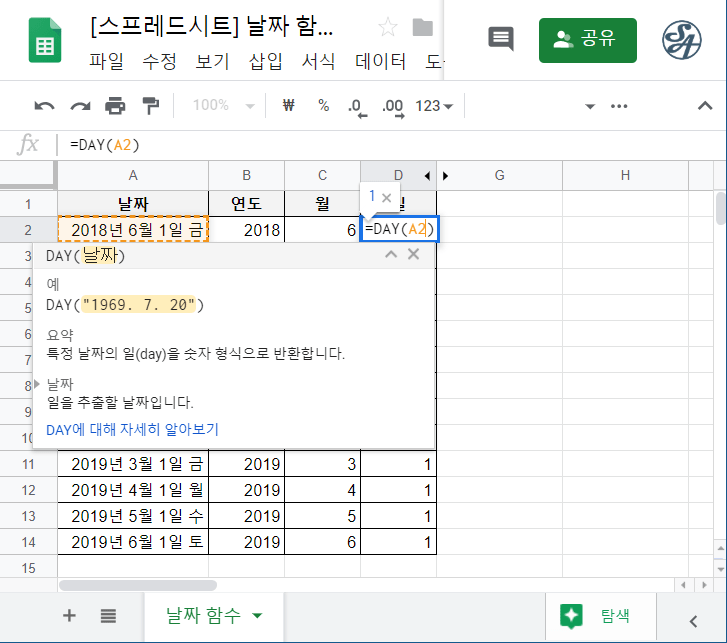The image size is (727, 643).
Task: Add a new sheet with plus icon
Action: pos(69,615)
